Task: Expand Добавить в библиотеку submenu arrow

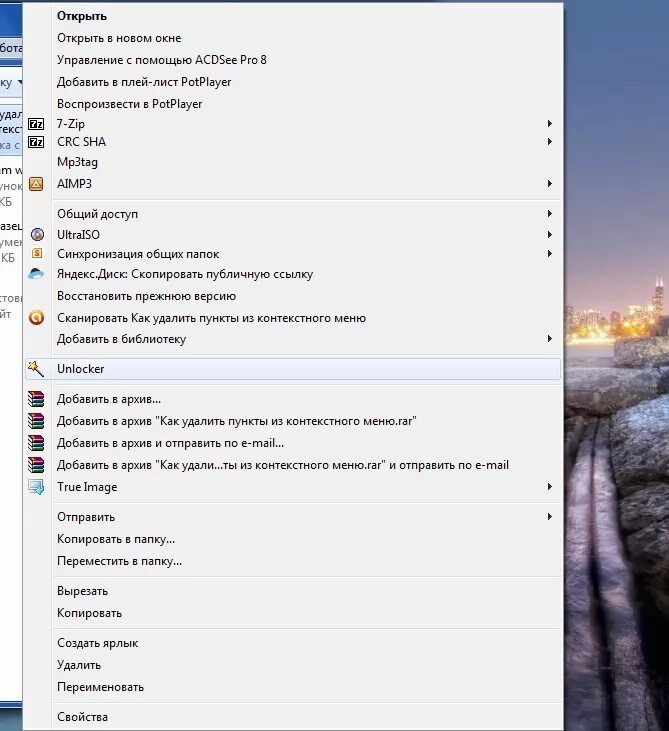Action: click(x=550, y=338)
